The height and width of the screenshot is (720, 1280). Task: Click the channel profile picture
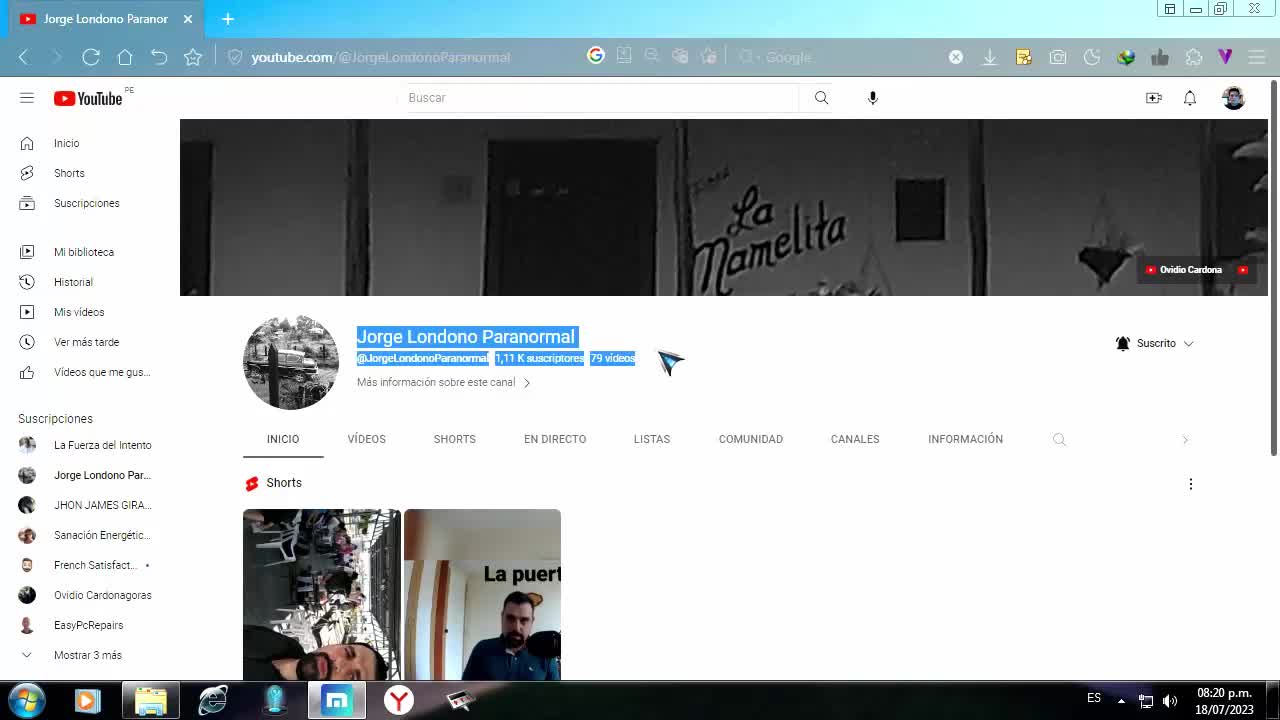(291, 362)
